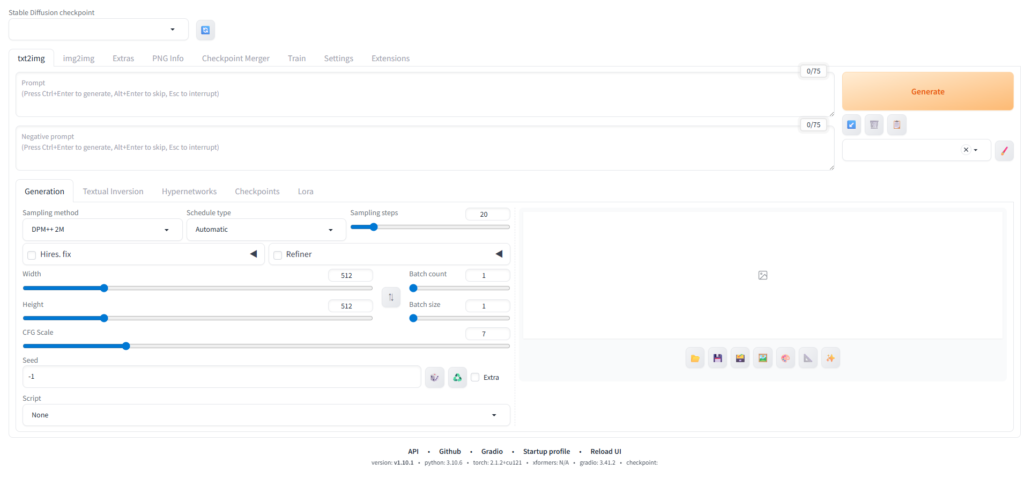Click the swap width and height icon
This screenshot has width=1024, height=485.
(391, 297)
